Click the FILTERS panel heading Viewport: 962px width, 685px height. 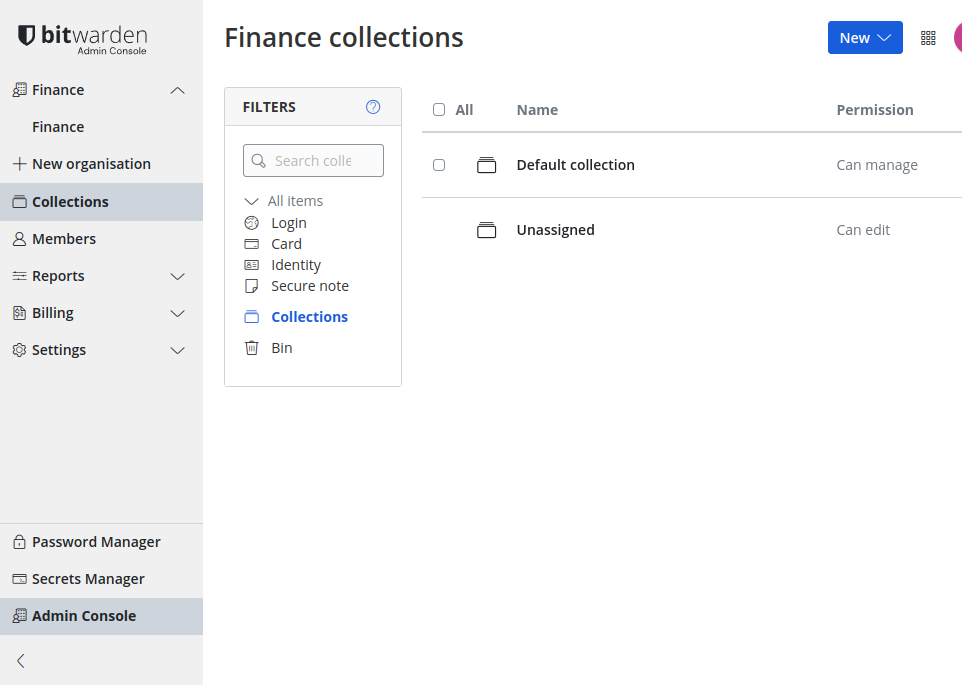coord(269,107)
